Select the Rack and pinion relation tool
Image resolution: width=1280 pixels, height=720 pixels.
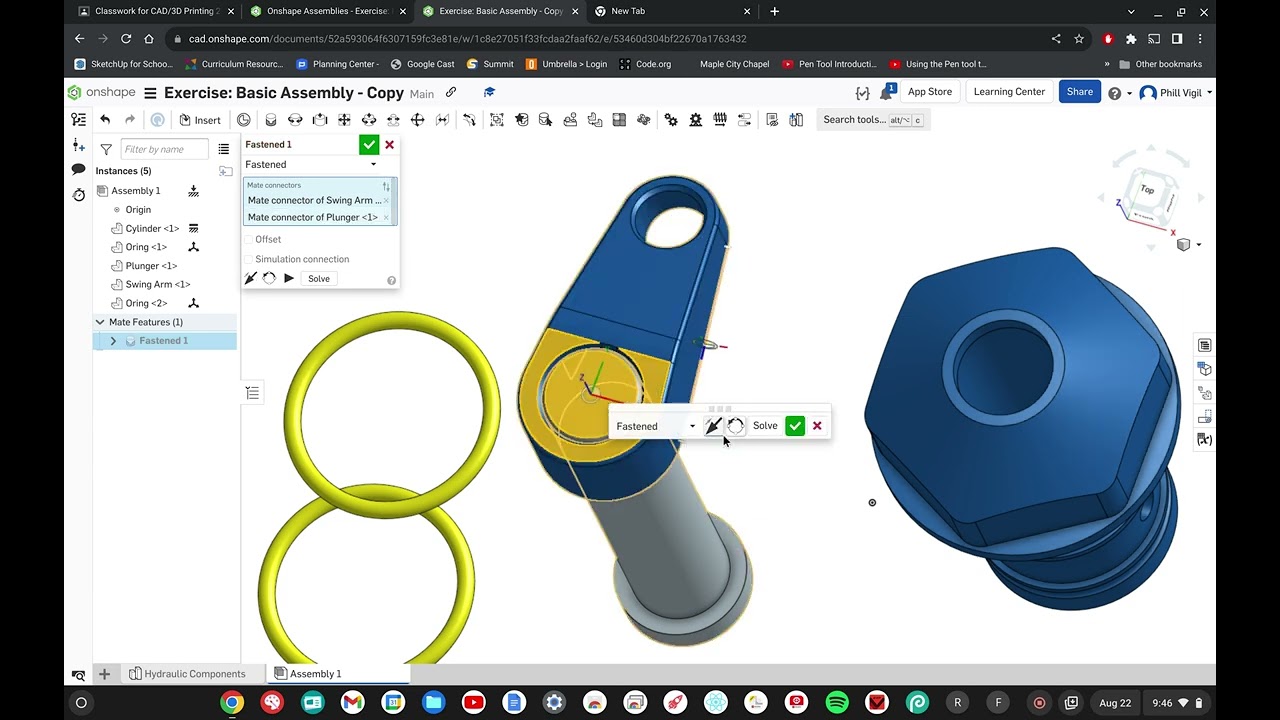pyautogui.click(x=695, y=120)
